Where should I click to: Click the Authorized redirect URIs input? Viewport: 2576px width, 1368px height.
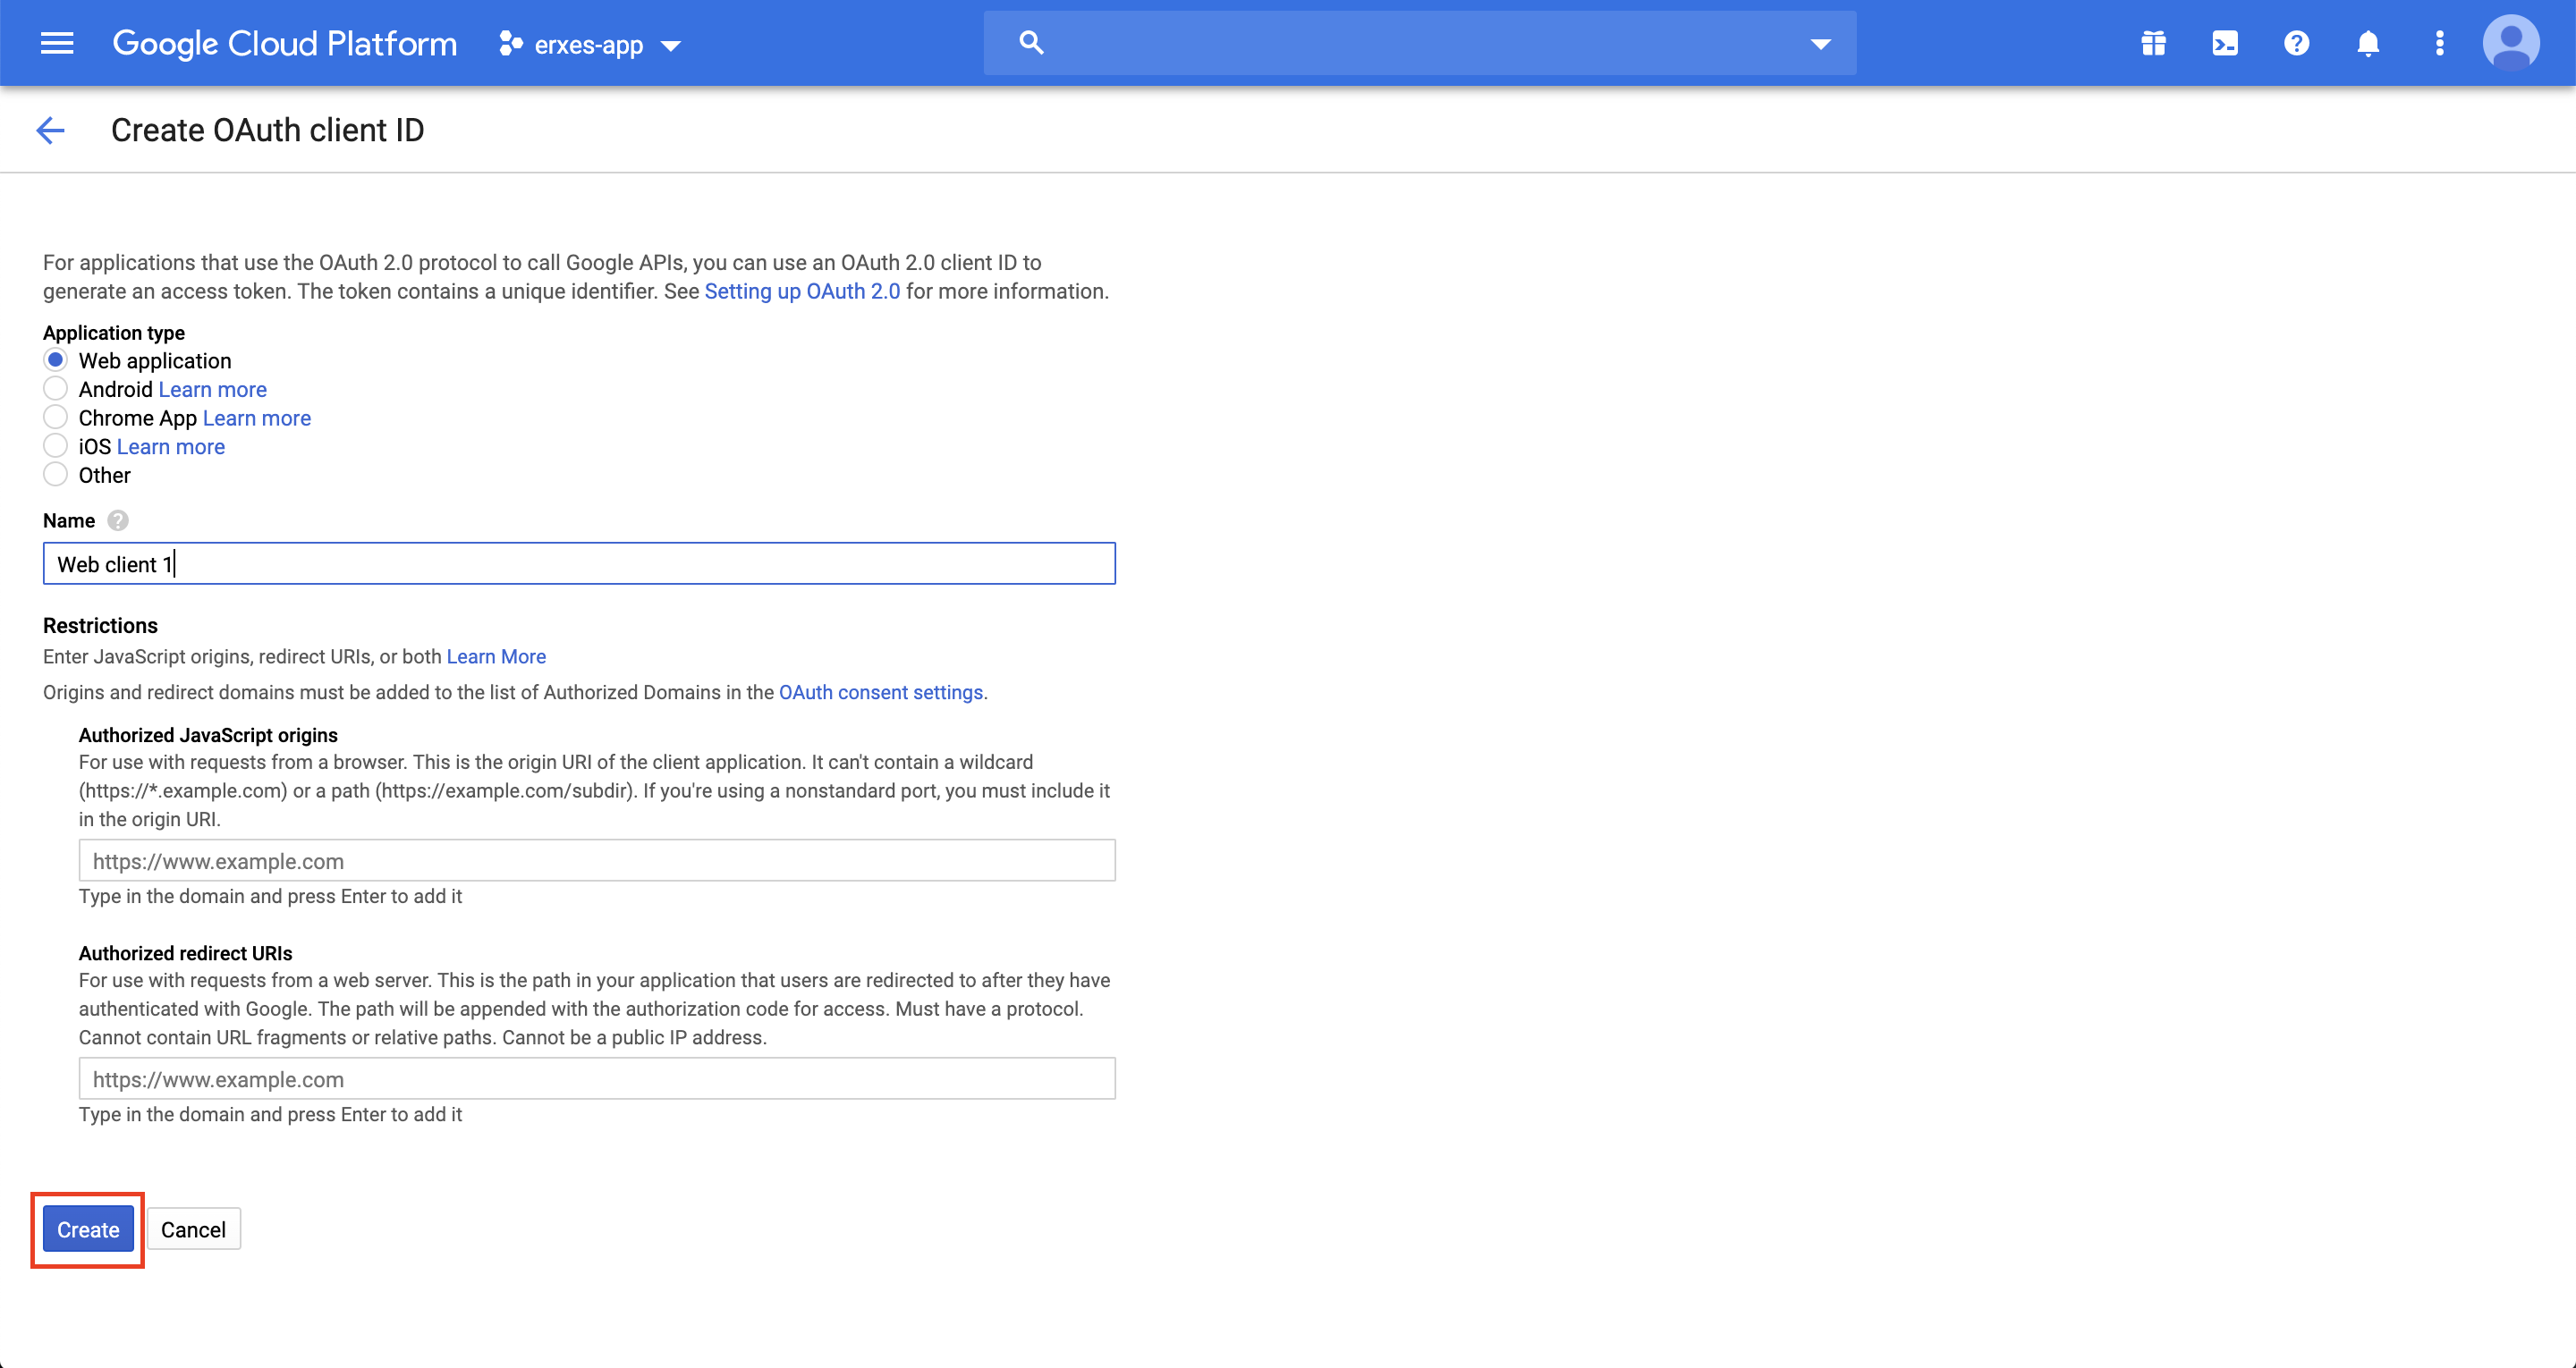[596, 1079]
